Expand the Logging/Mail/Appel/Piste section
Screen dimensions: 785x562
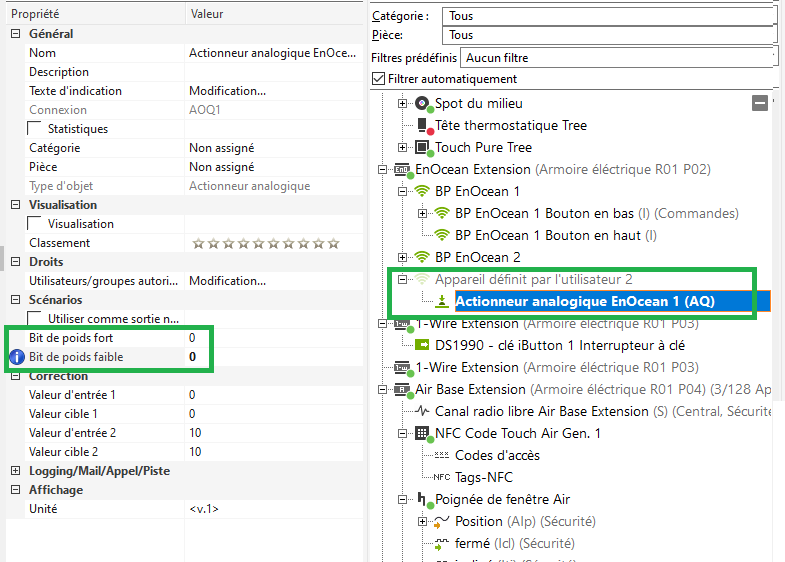click(x=15, y=471)
